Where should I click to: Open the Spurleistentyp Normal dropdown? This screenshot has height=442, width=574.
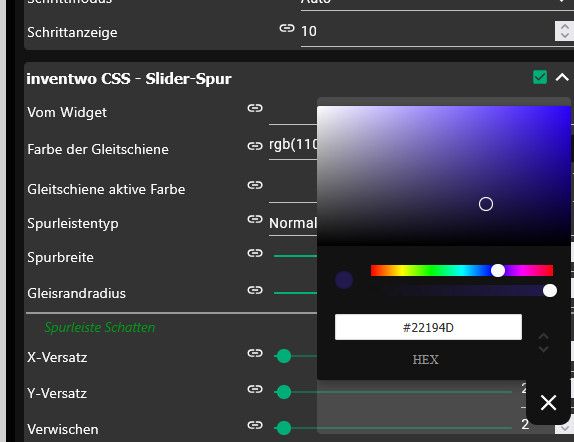[x=293, y=224]
